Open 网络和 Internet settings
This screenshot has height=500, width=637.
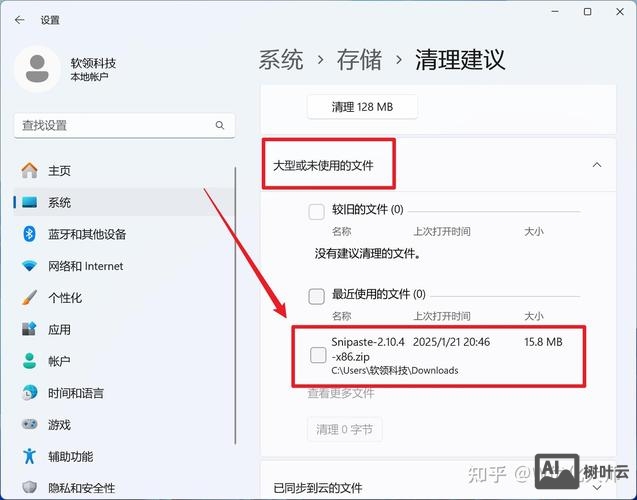(x=124, y=266)
